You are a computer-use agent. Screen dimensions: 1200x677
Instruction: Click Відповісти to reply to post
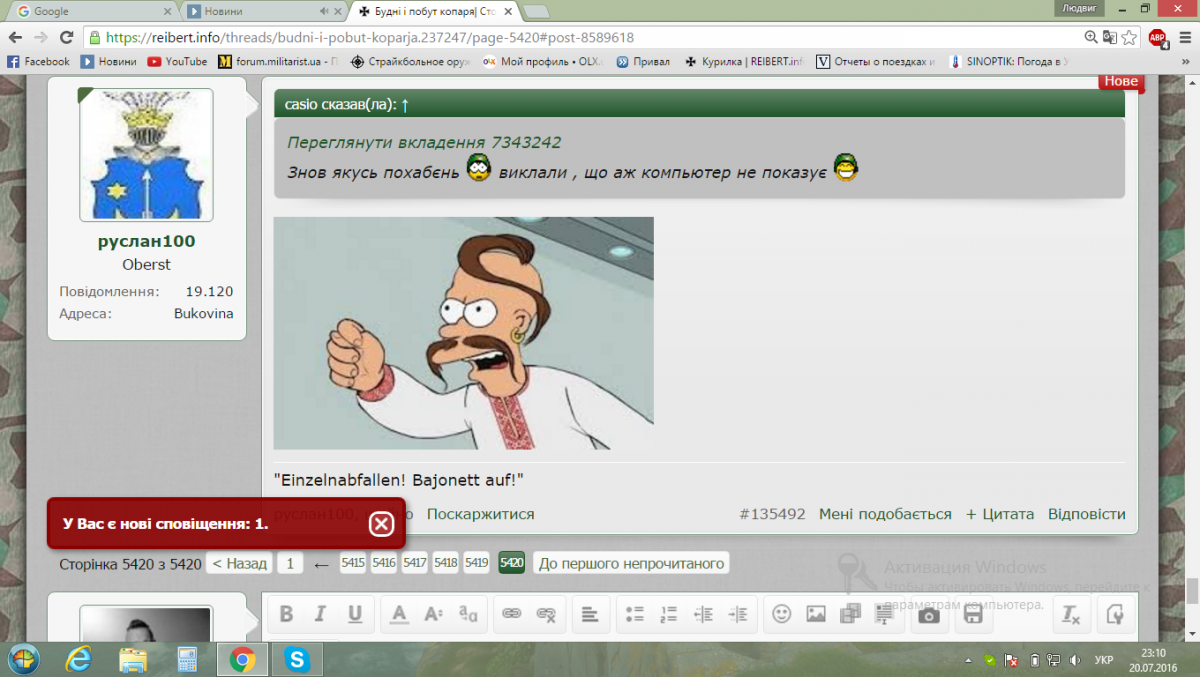[x=1087, y=514]
